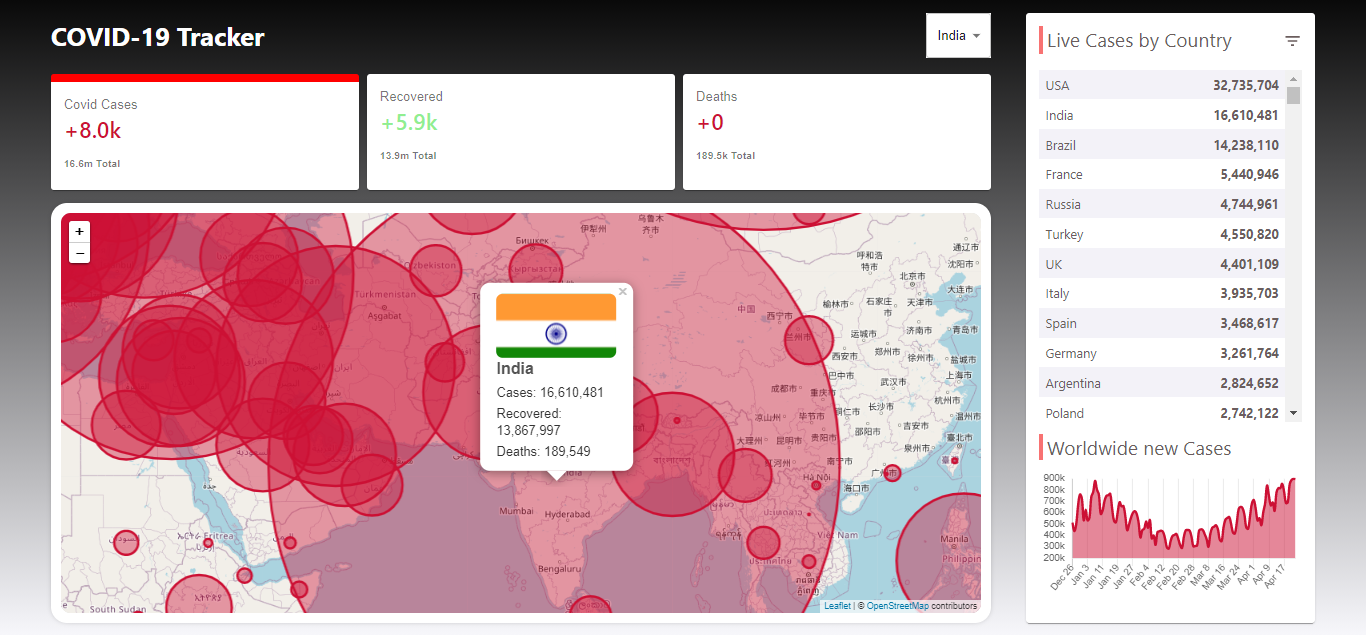
Task: Select USA from the live cases list
Action: pyautogui.click(x=1161, y=85)
